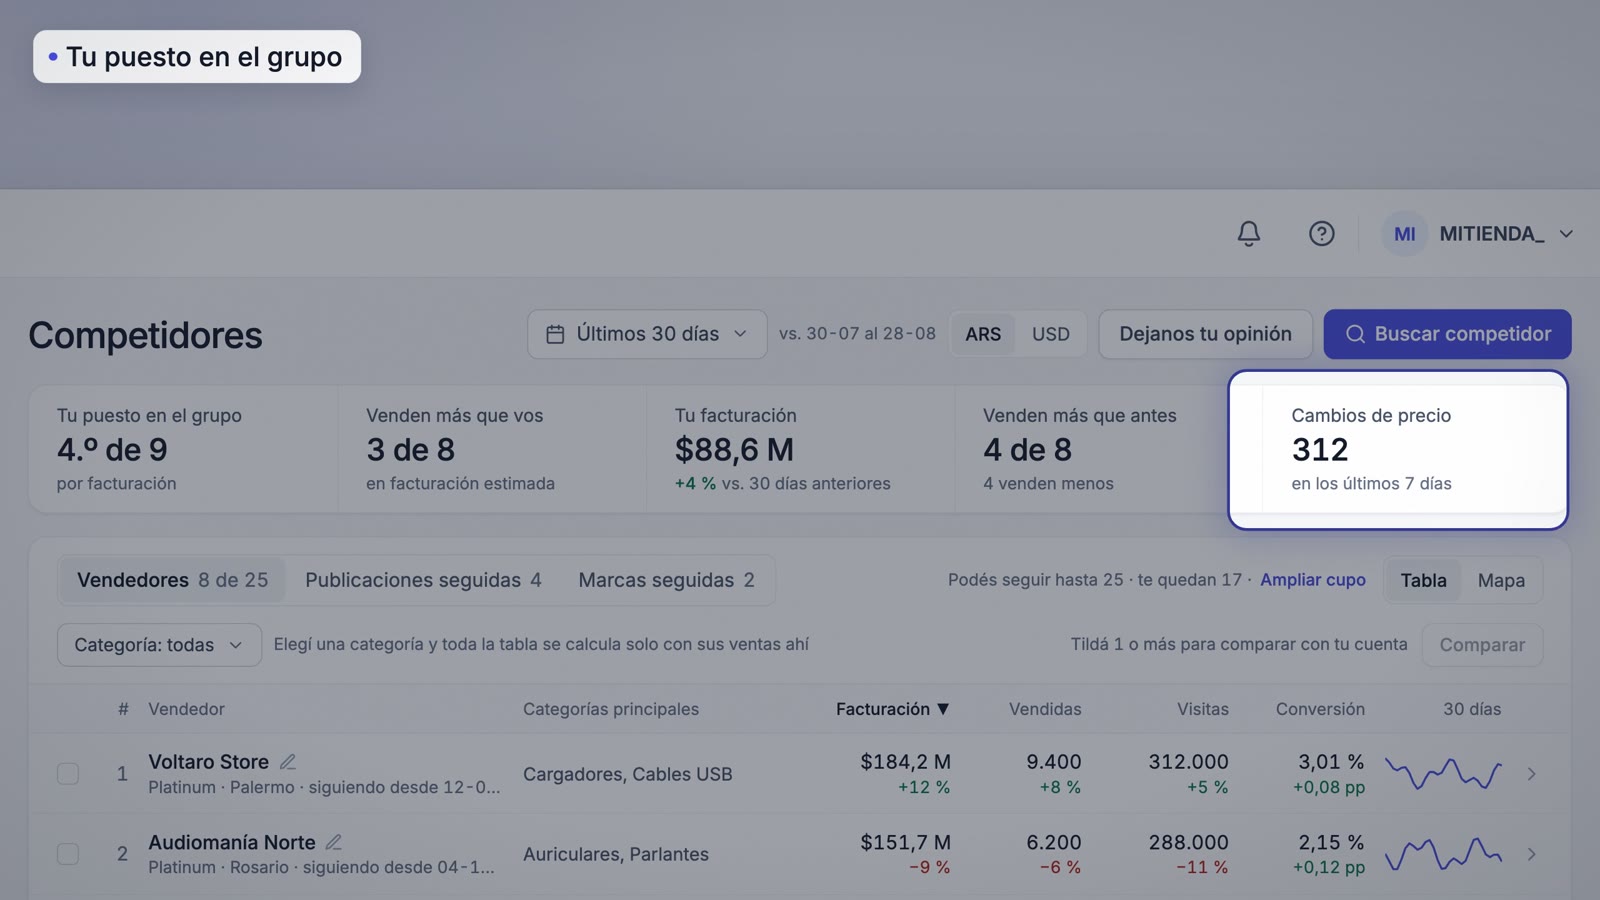Sort by the Facturación column
Image resolution: width=1600 pixels, height=900 pixels.
(892, 709)
